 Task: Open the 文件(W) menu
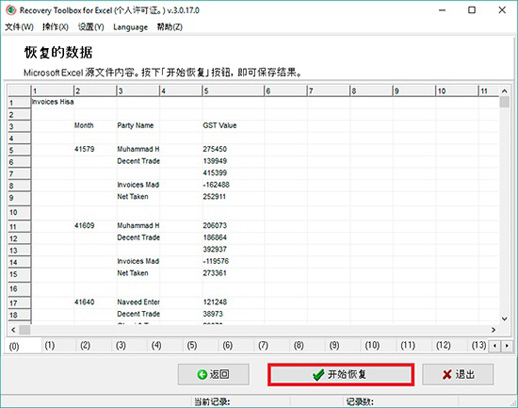coord(19,27)
